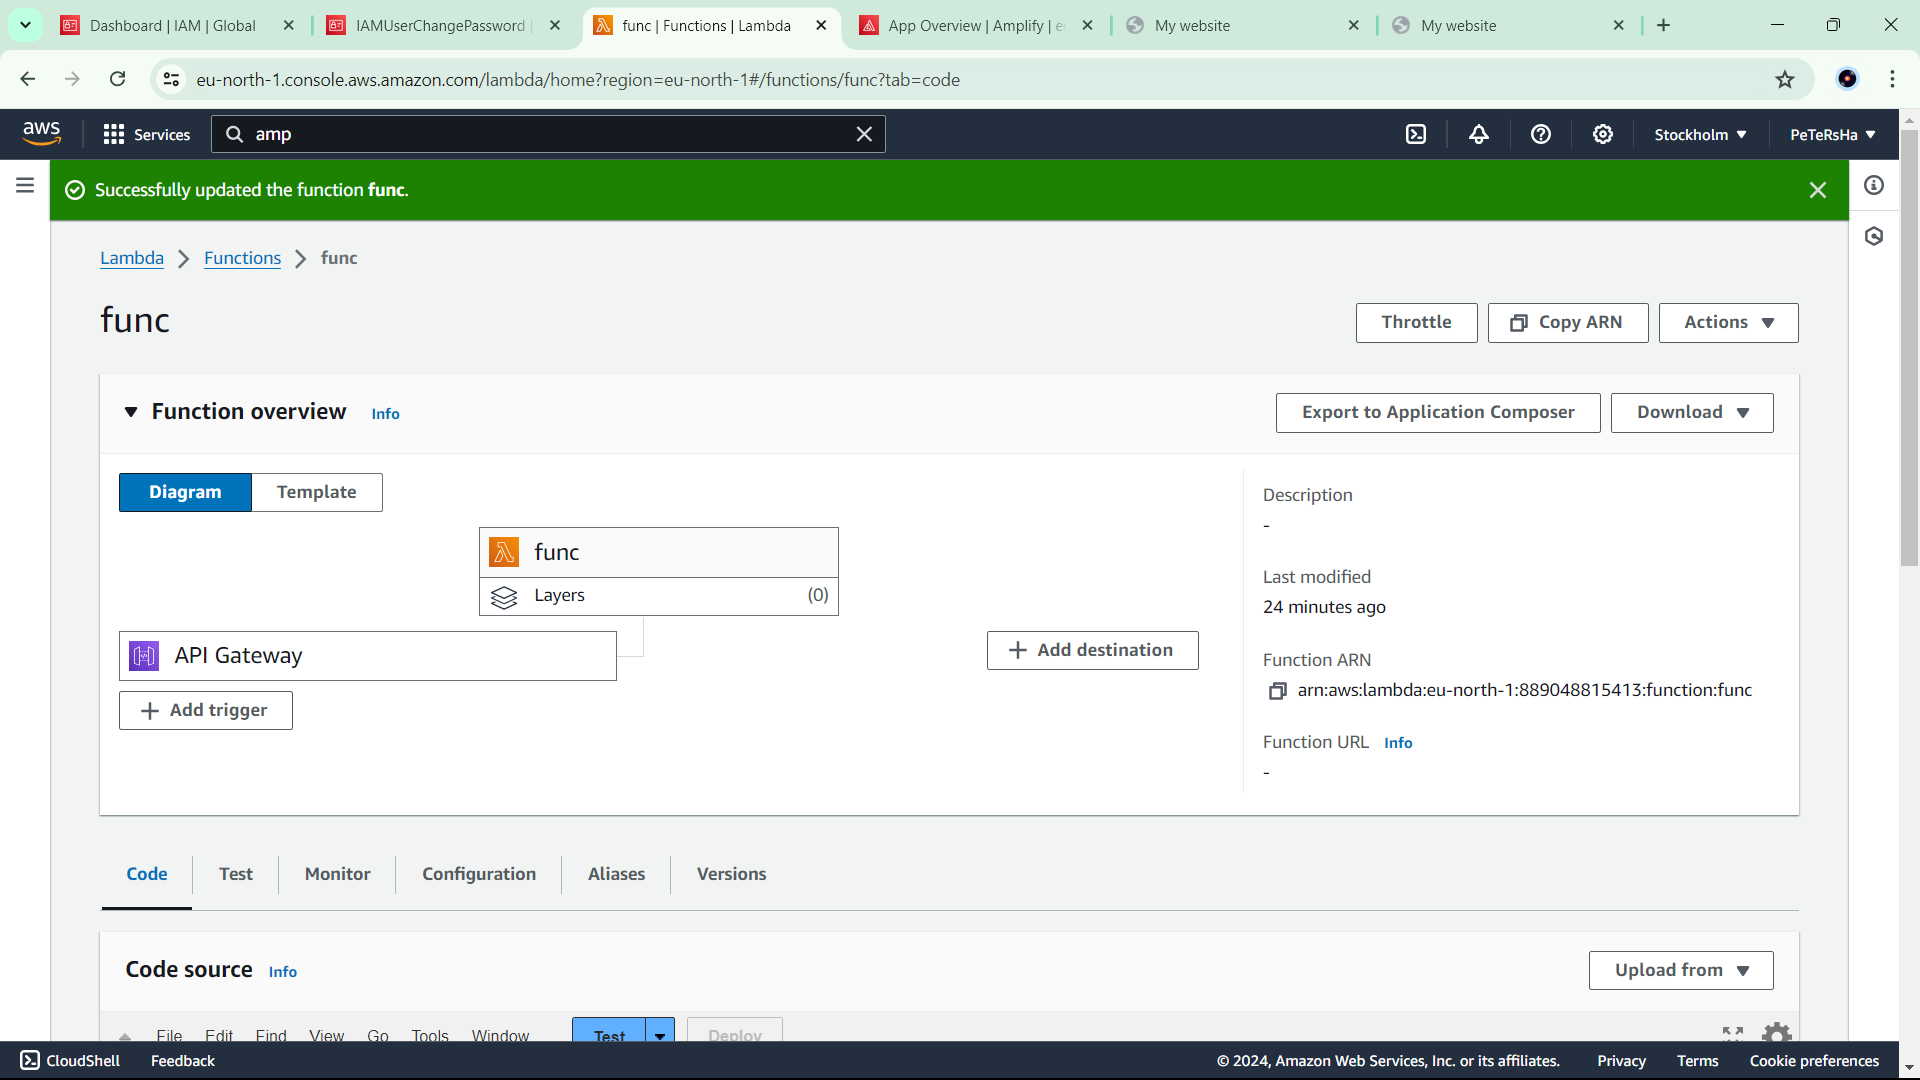This screenshot has height=1080, width=1920.
Task: Collapse the Function overview section
Action: tap(131, 412)
